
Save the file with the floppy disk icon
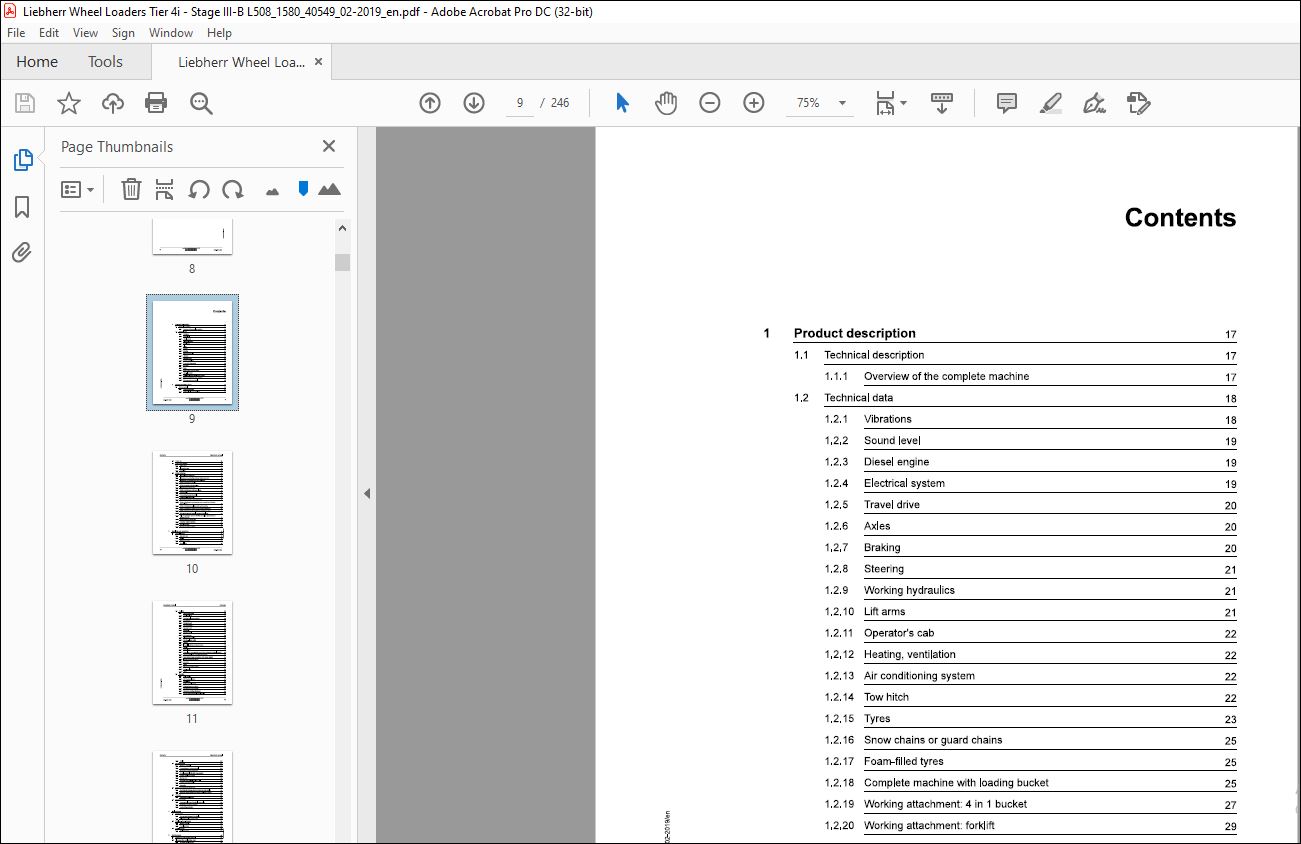coord(25,103)
